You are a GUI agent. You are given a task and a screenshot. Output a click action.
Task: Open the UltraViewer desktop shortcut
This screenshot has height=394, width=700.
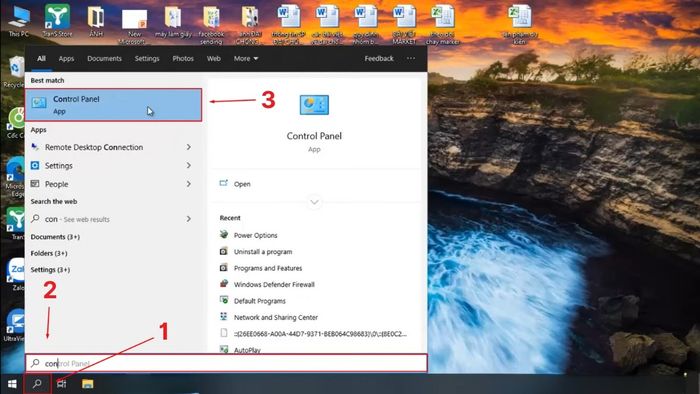[15, 324]
